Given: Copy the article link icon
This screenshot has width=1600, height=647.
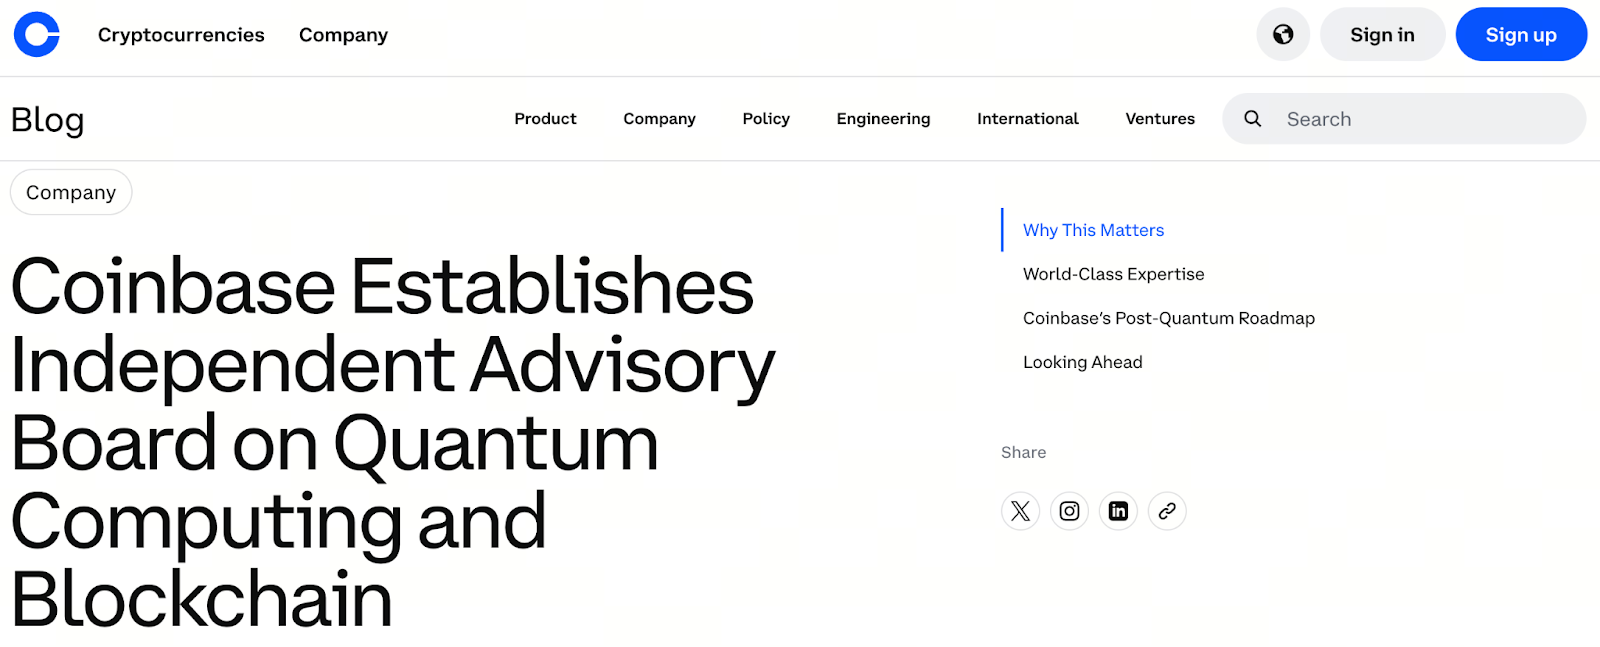Looking at the screenshot, I should (x=1167, y=511).
